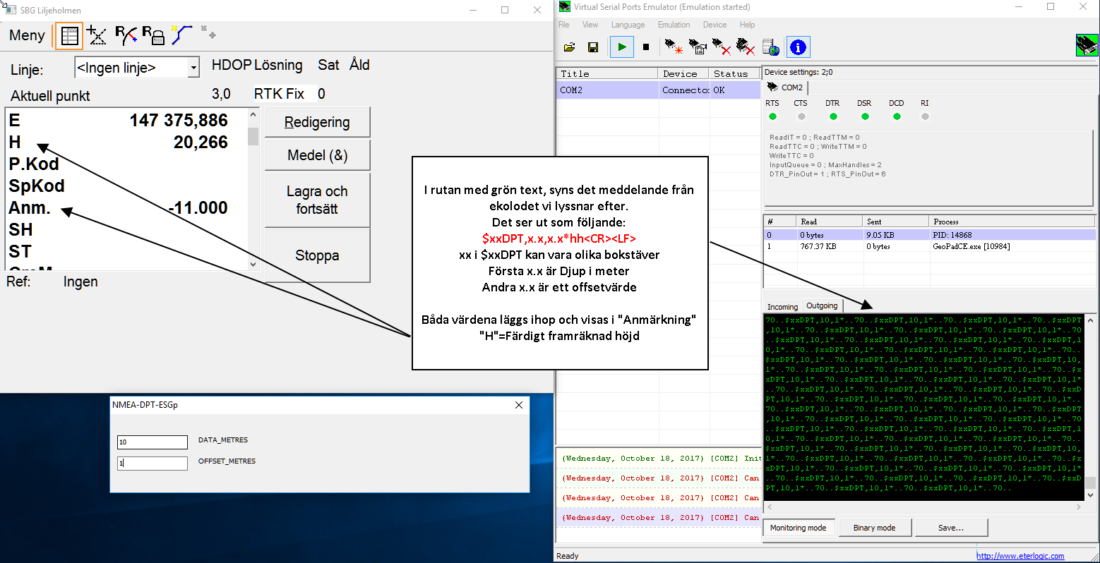Toggle Binary mode button
This screenshot has height=563, width=1100.
click(874, 528)
